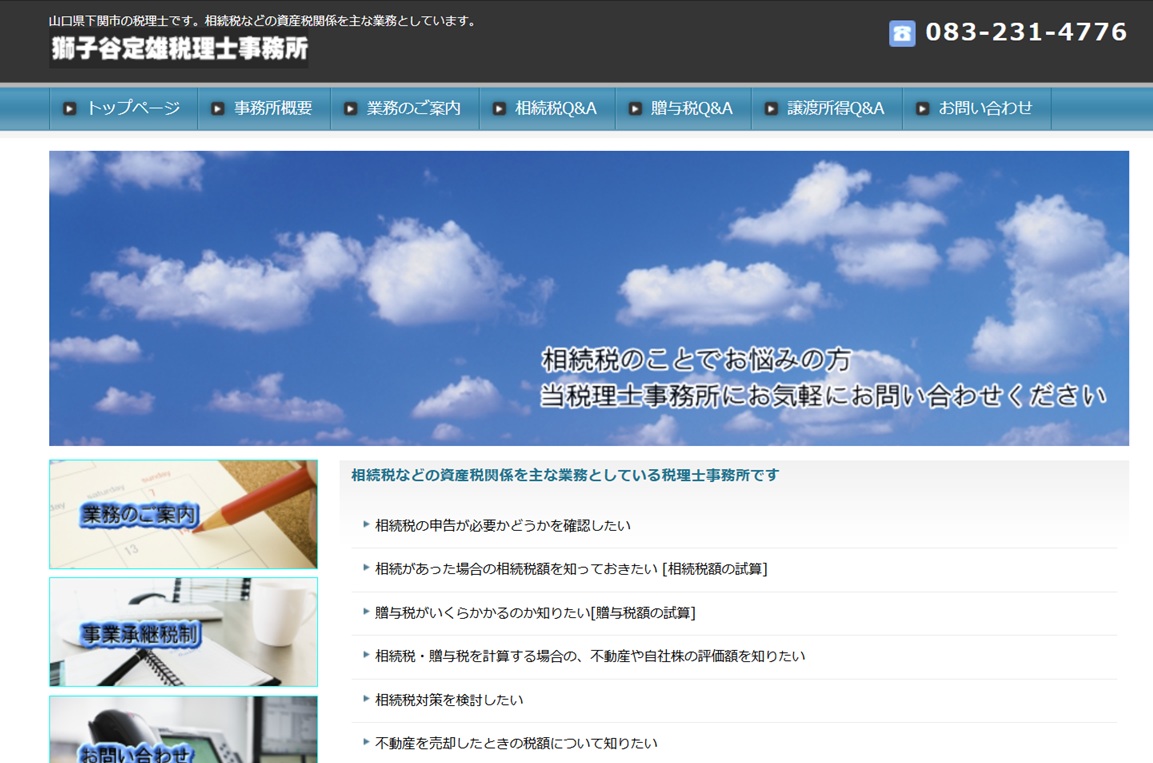Open the お問い合わせ telephone banner thumbnail
The image size is (1153, 763).
(183, 729)
